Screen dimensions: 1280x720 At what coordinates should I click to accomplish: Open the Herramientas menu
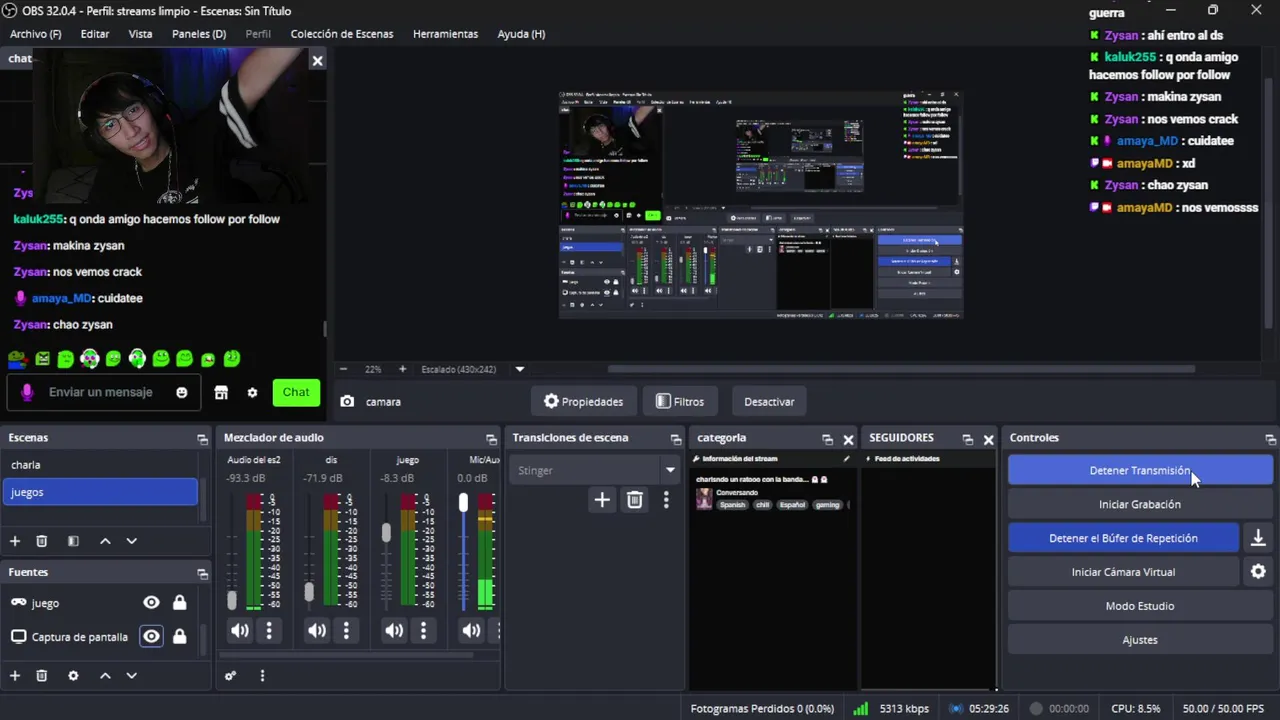445,34
